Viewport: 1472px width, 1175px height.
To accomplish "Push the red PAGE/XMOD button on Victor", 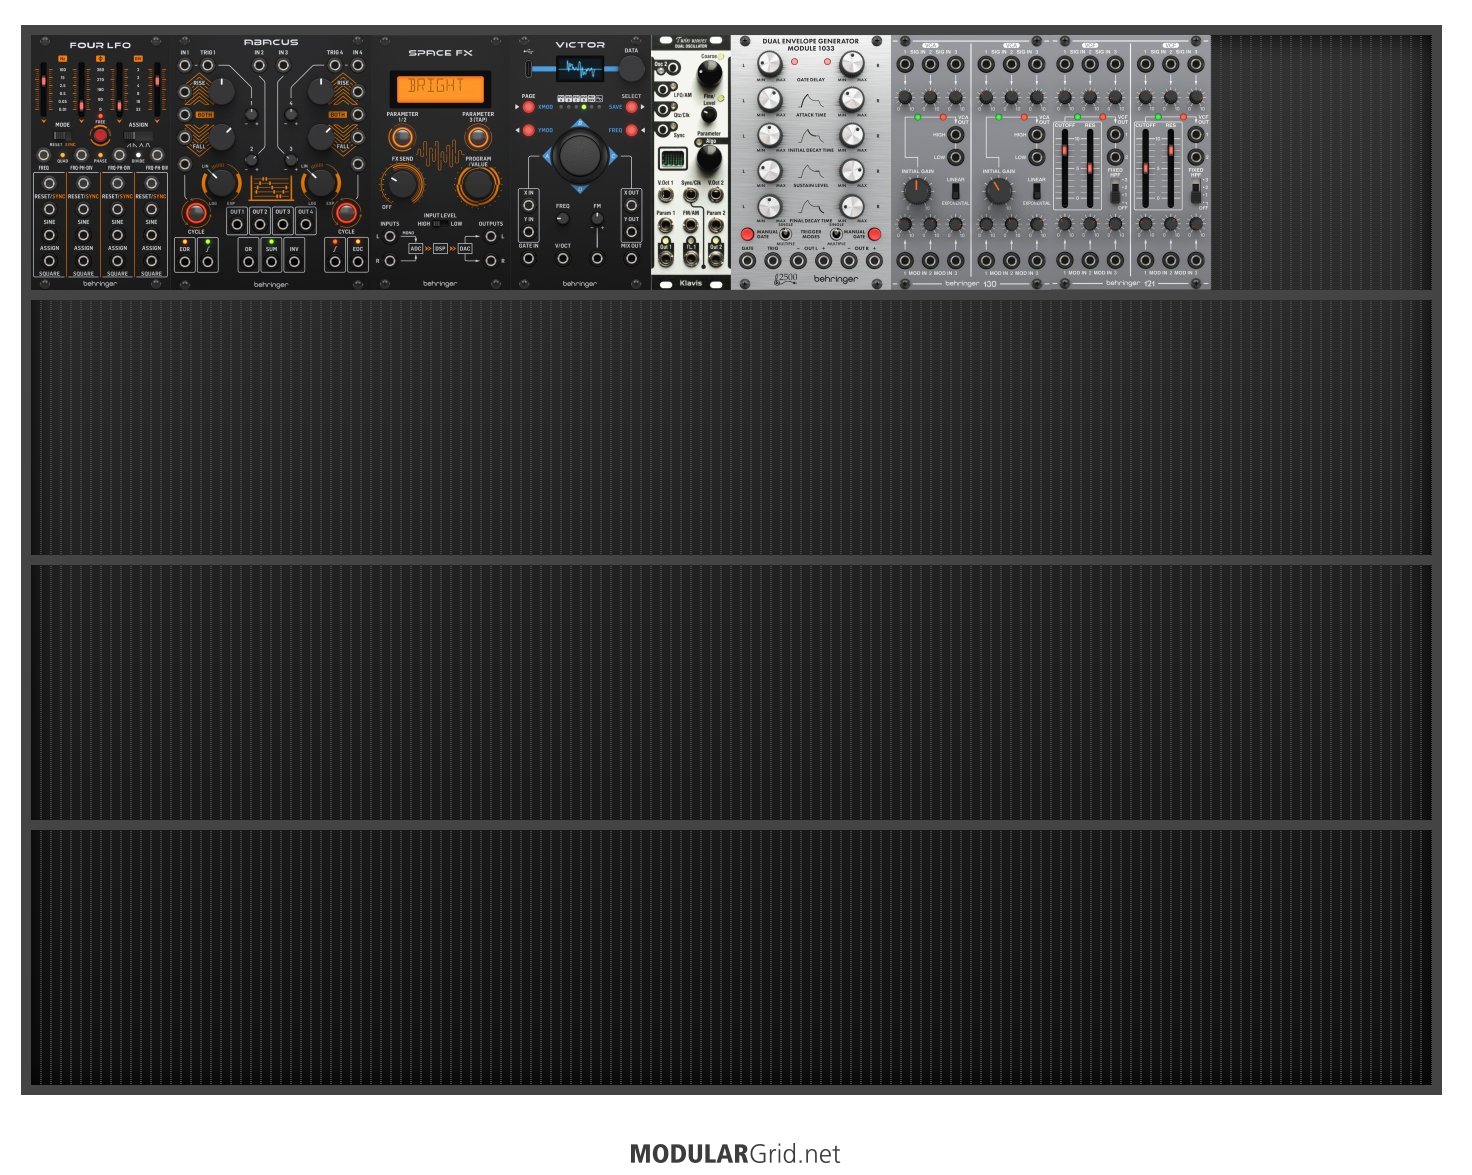I will pos(529,107).
